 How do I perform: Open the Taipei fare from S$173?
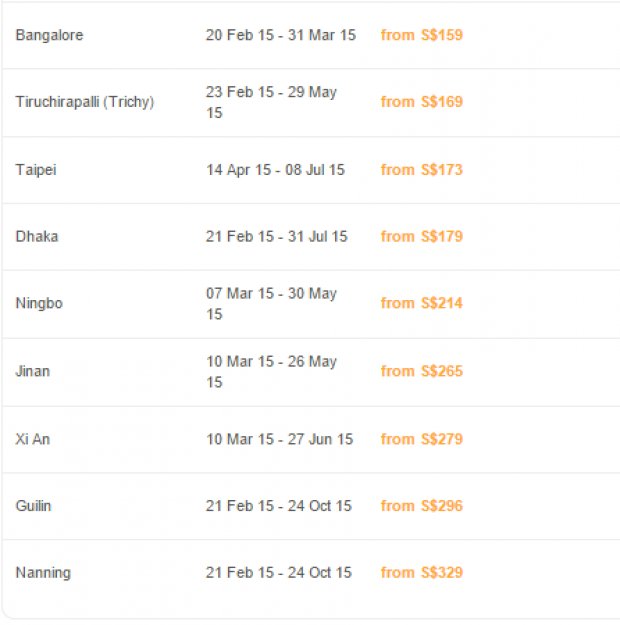click(421, 170)
